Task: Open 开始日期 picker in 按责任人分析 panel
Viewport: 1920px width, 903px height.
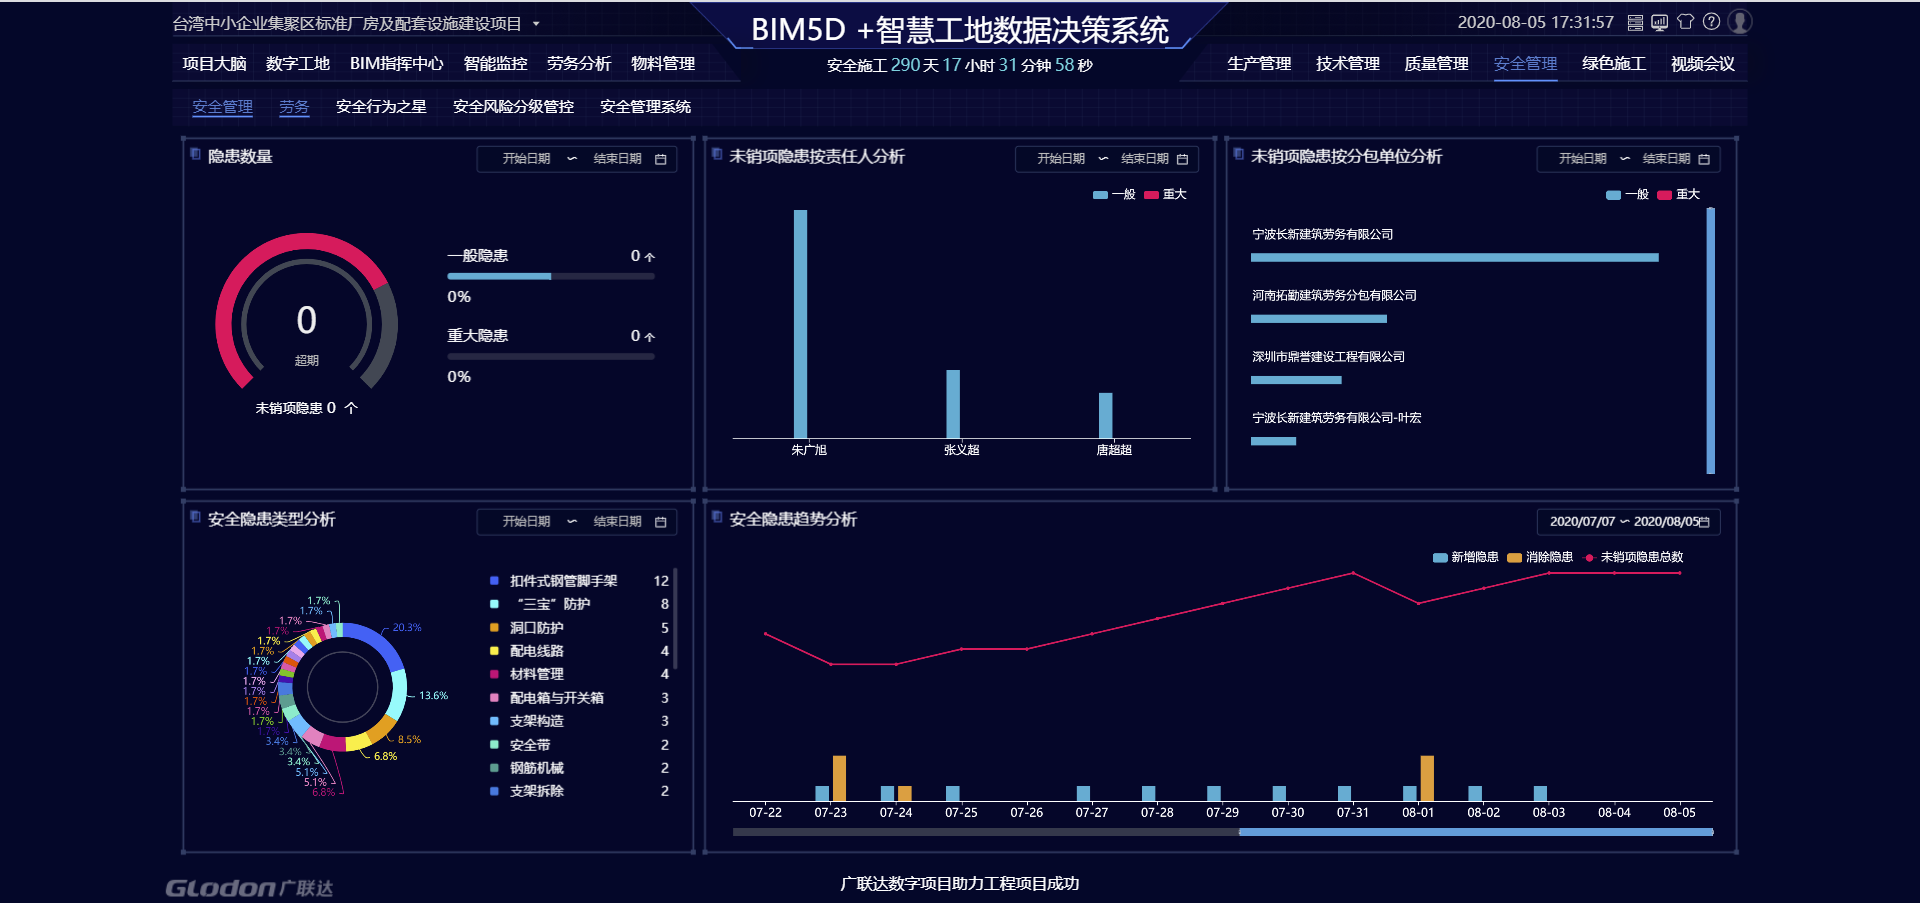Action: [x=1061, y=159]
